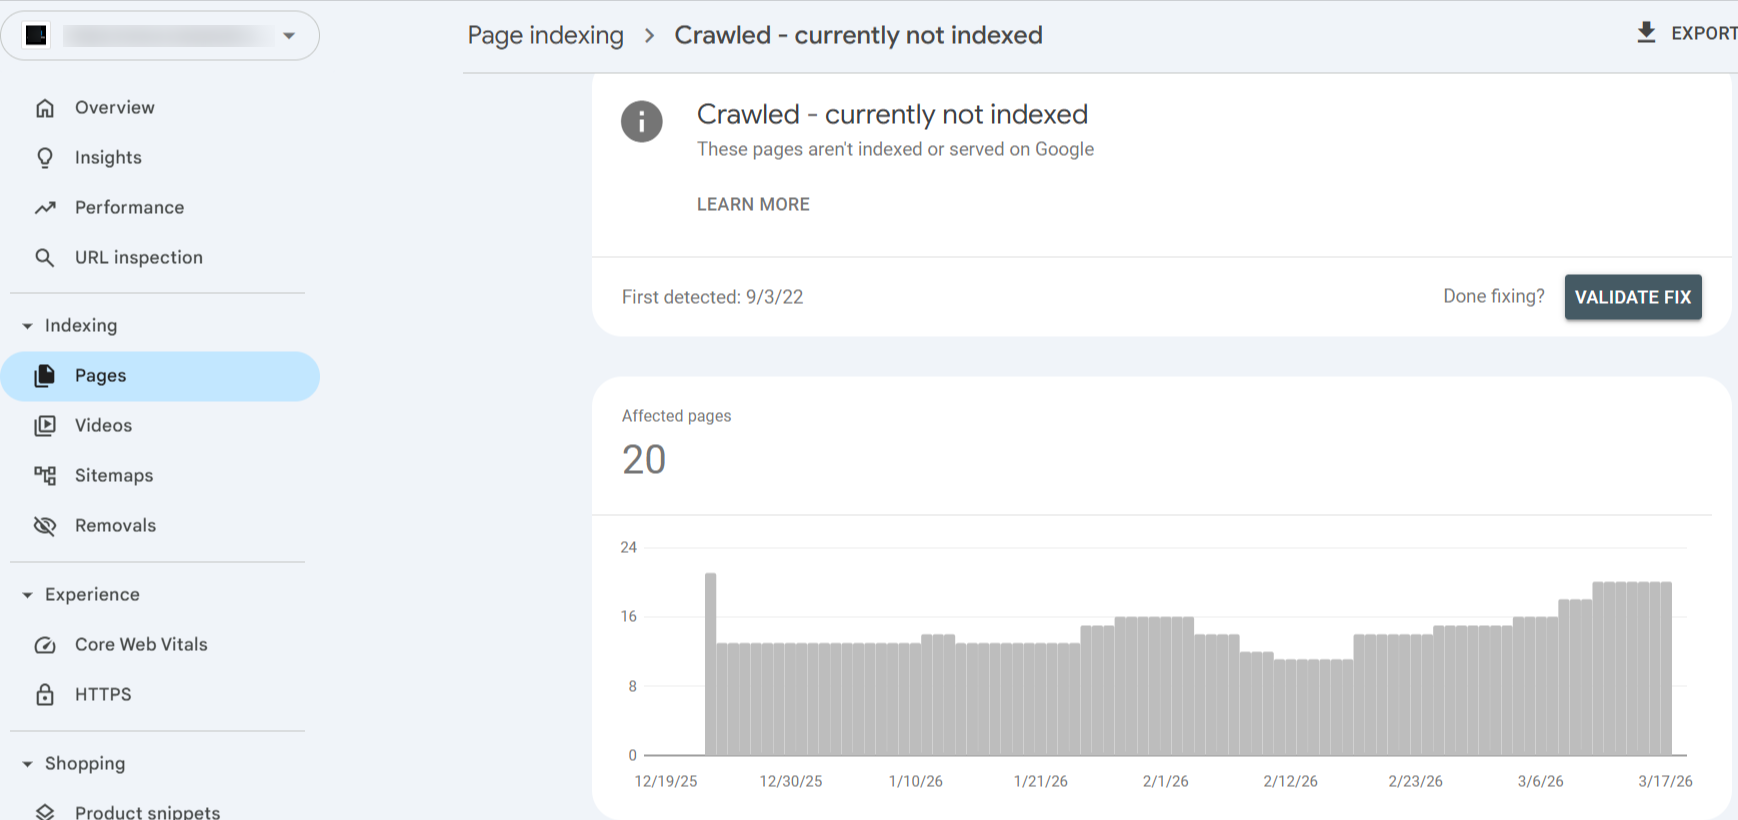Click the Core Web Vitals gauge icon
The height and width of the screenshot is (820, 1738).
click(45, 645)
